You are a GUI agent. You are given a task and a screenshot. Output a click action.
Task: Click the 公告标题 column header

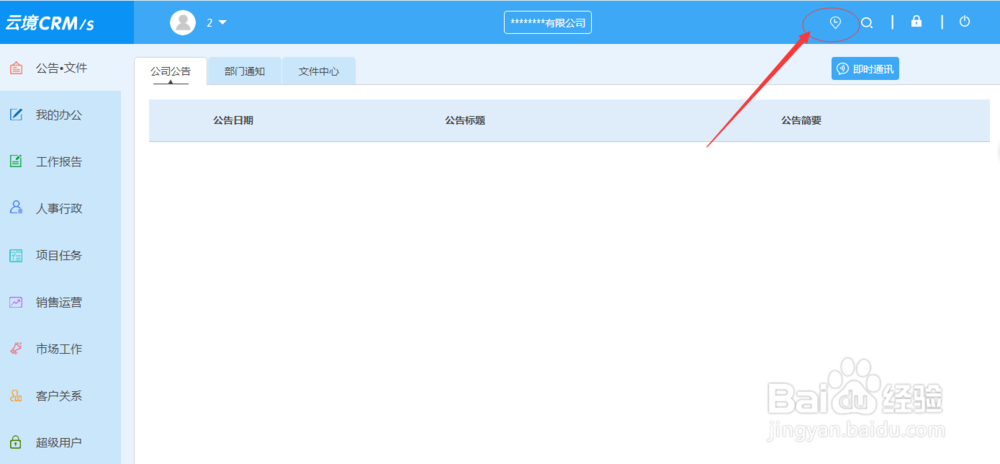tap(465, 120)
